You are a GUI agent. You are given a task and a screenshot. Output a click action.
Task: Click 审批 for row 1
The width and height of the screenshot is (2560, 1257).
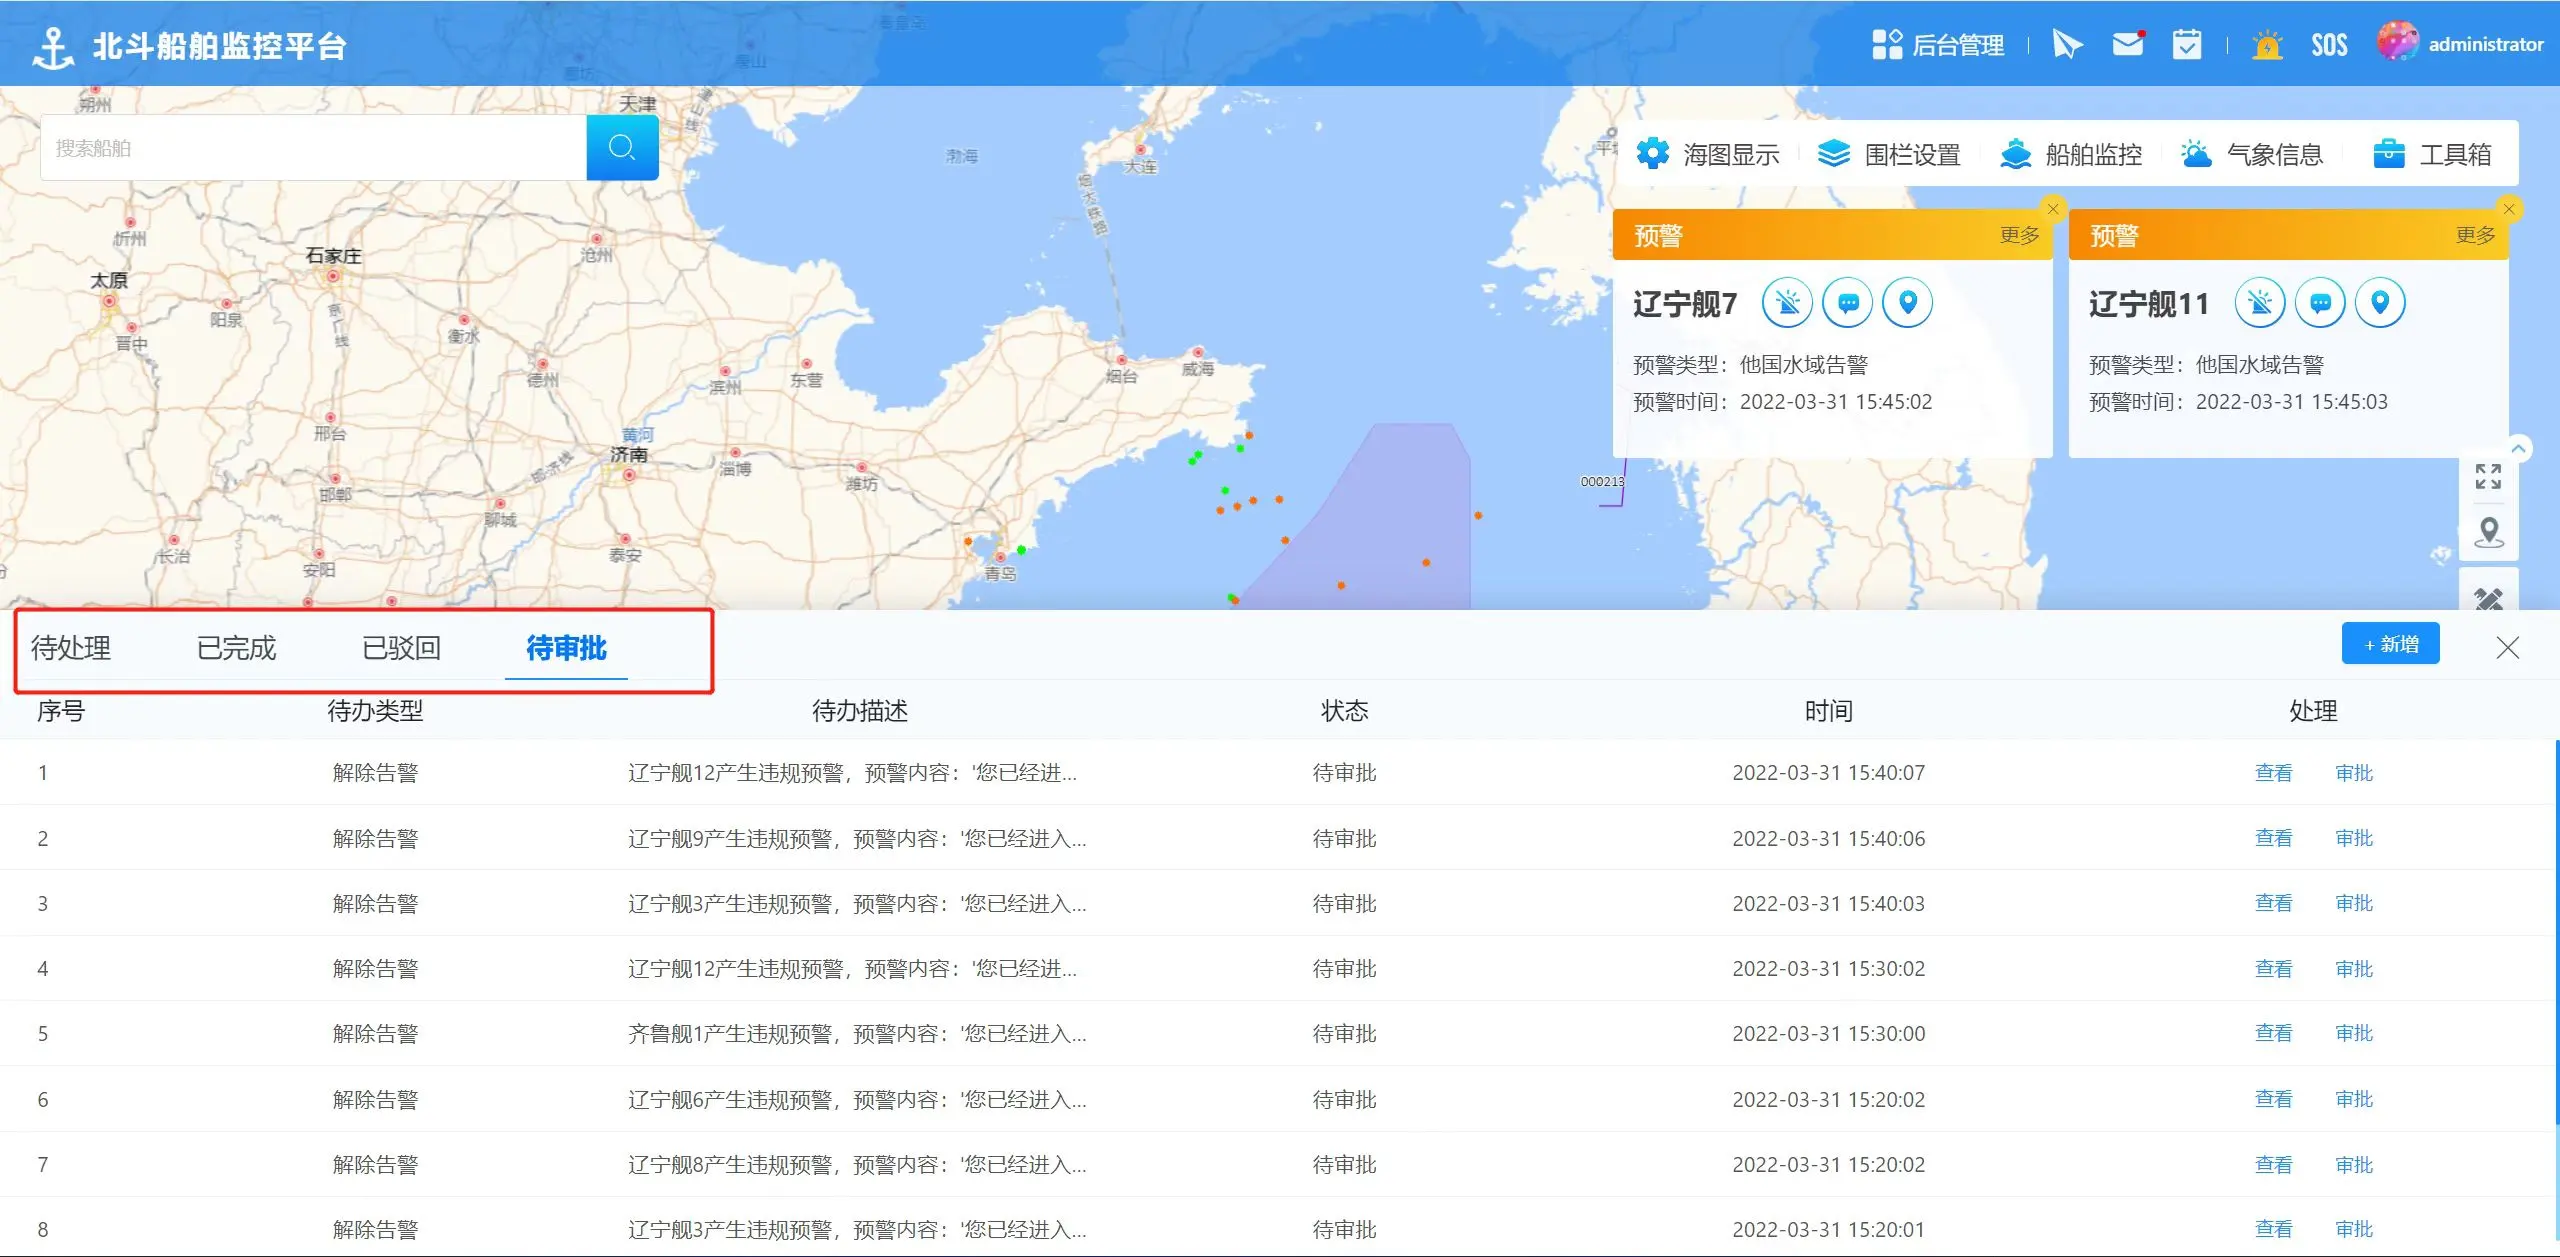(2354, 773)
